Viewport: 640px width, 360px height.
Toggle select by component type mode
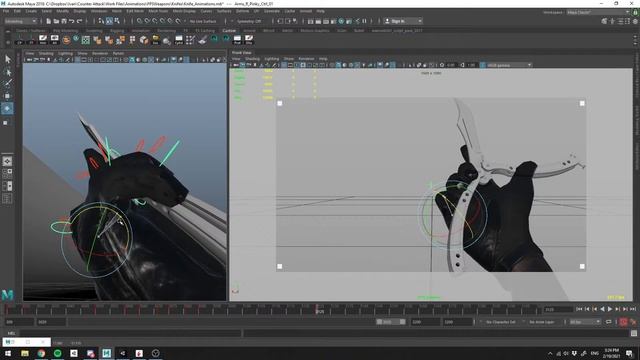pyautogui.click(x=117, y=21)
